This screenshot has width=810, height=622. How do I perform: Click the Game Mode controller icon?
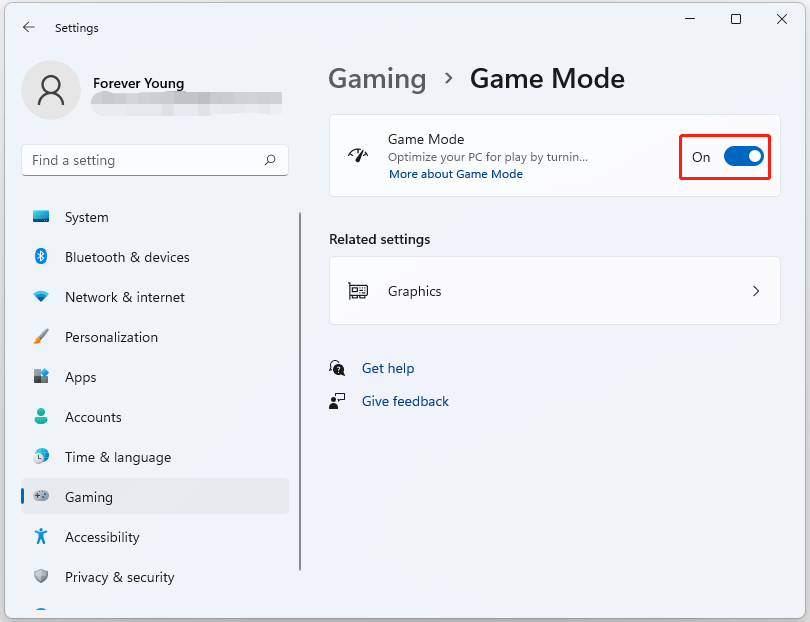coord(358,155)
